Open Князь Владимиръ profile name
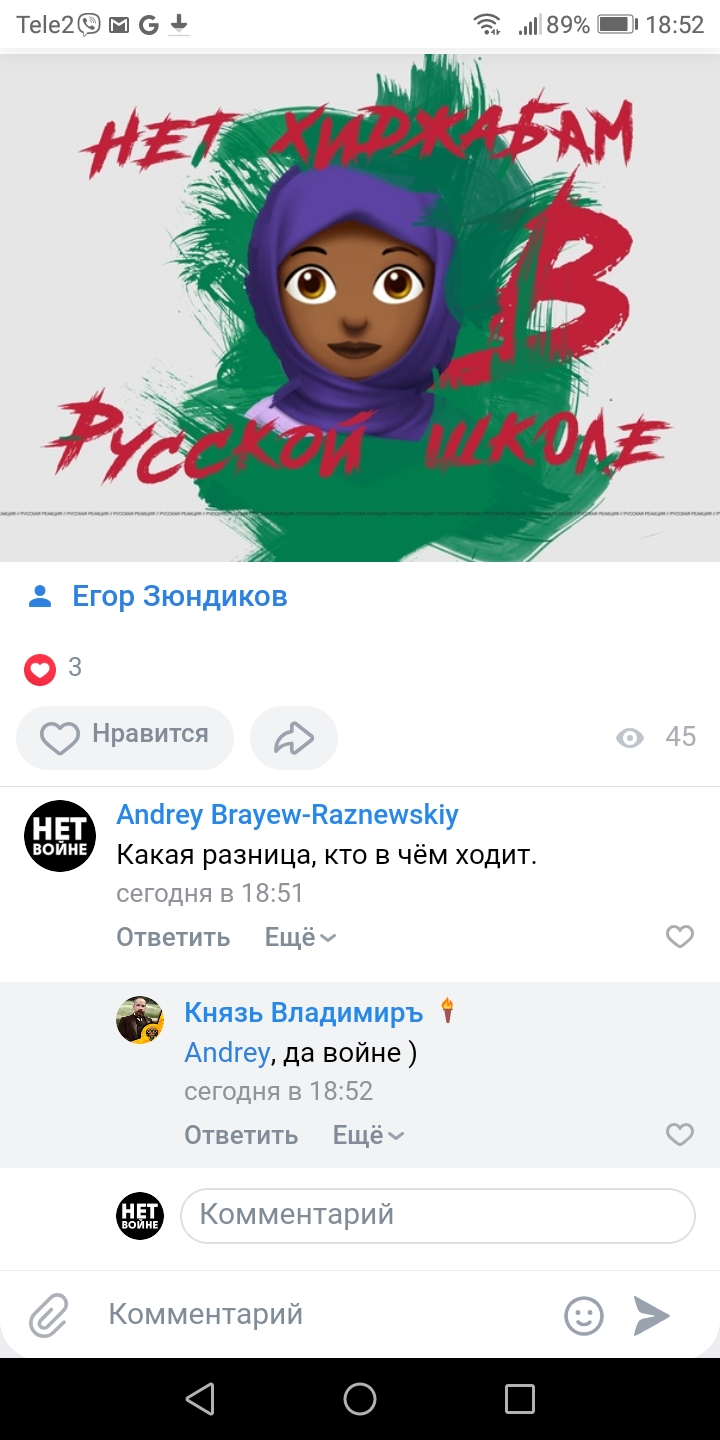 pos(304,1013)
